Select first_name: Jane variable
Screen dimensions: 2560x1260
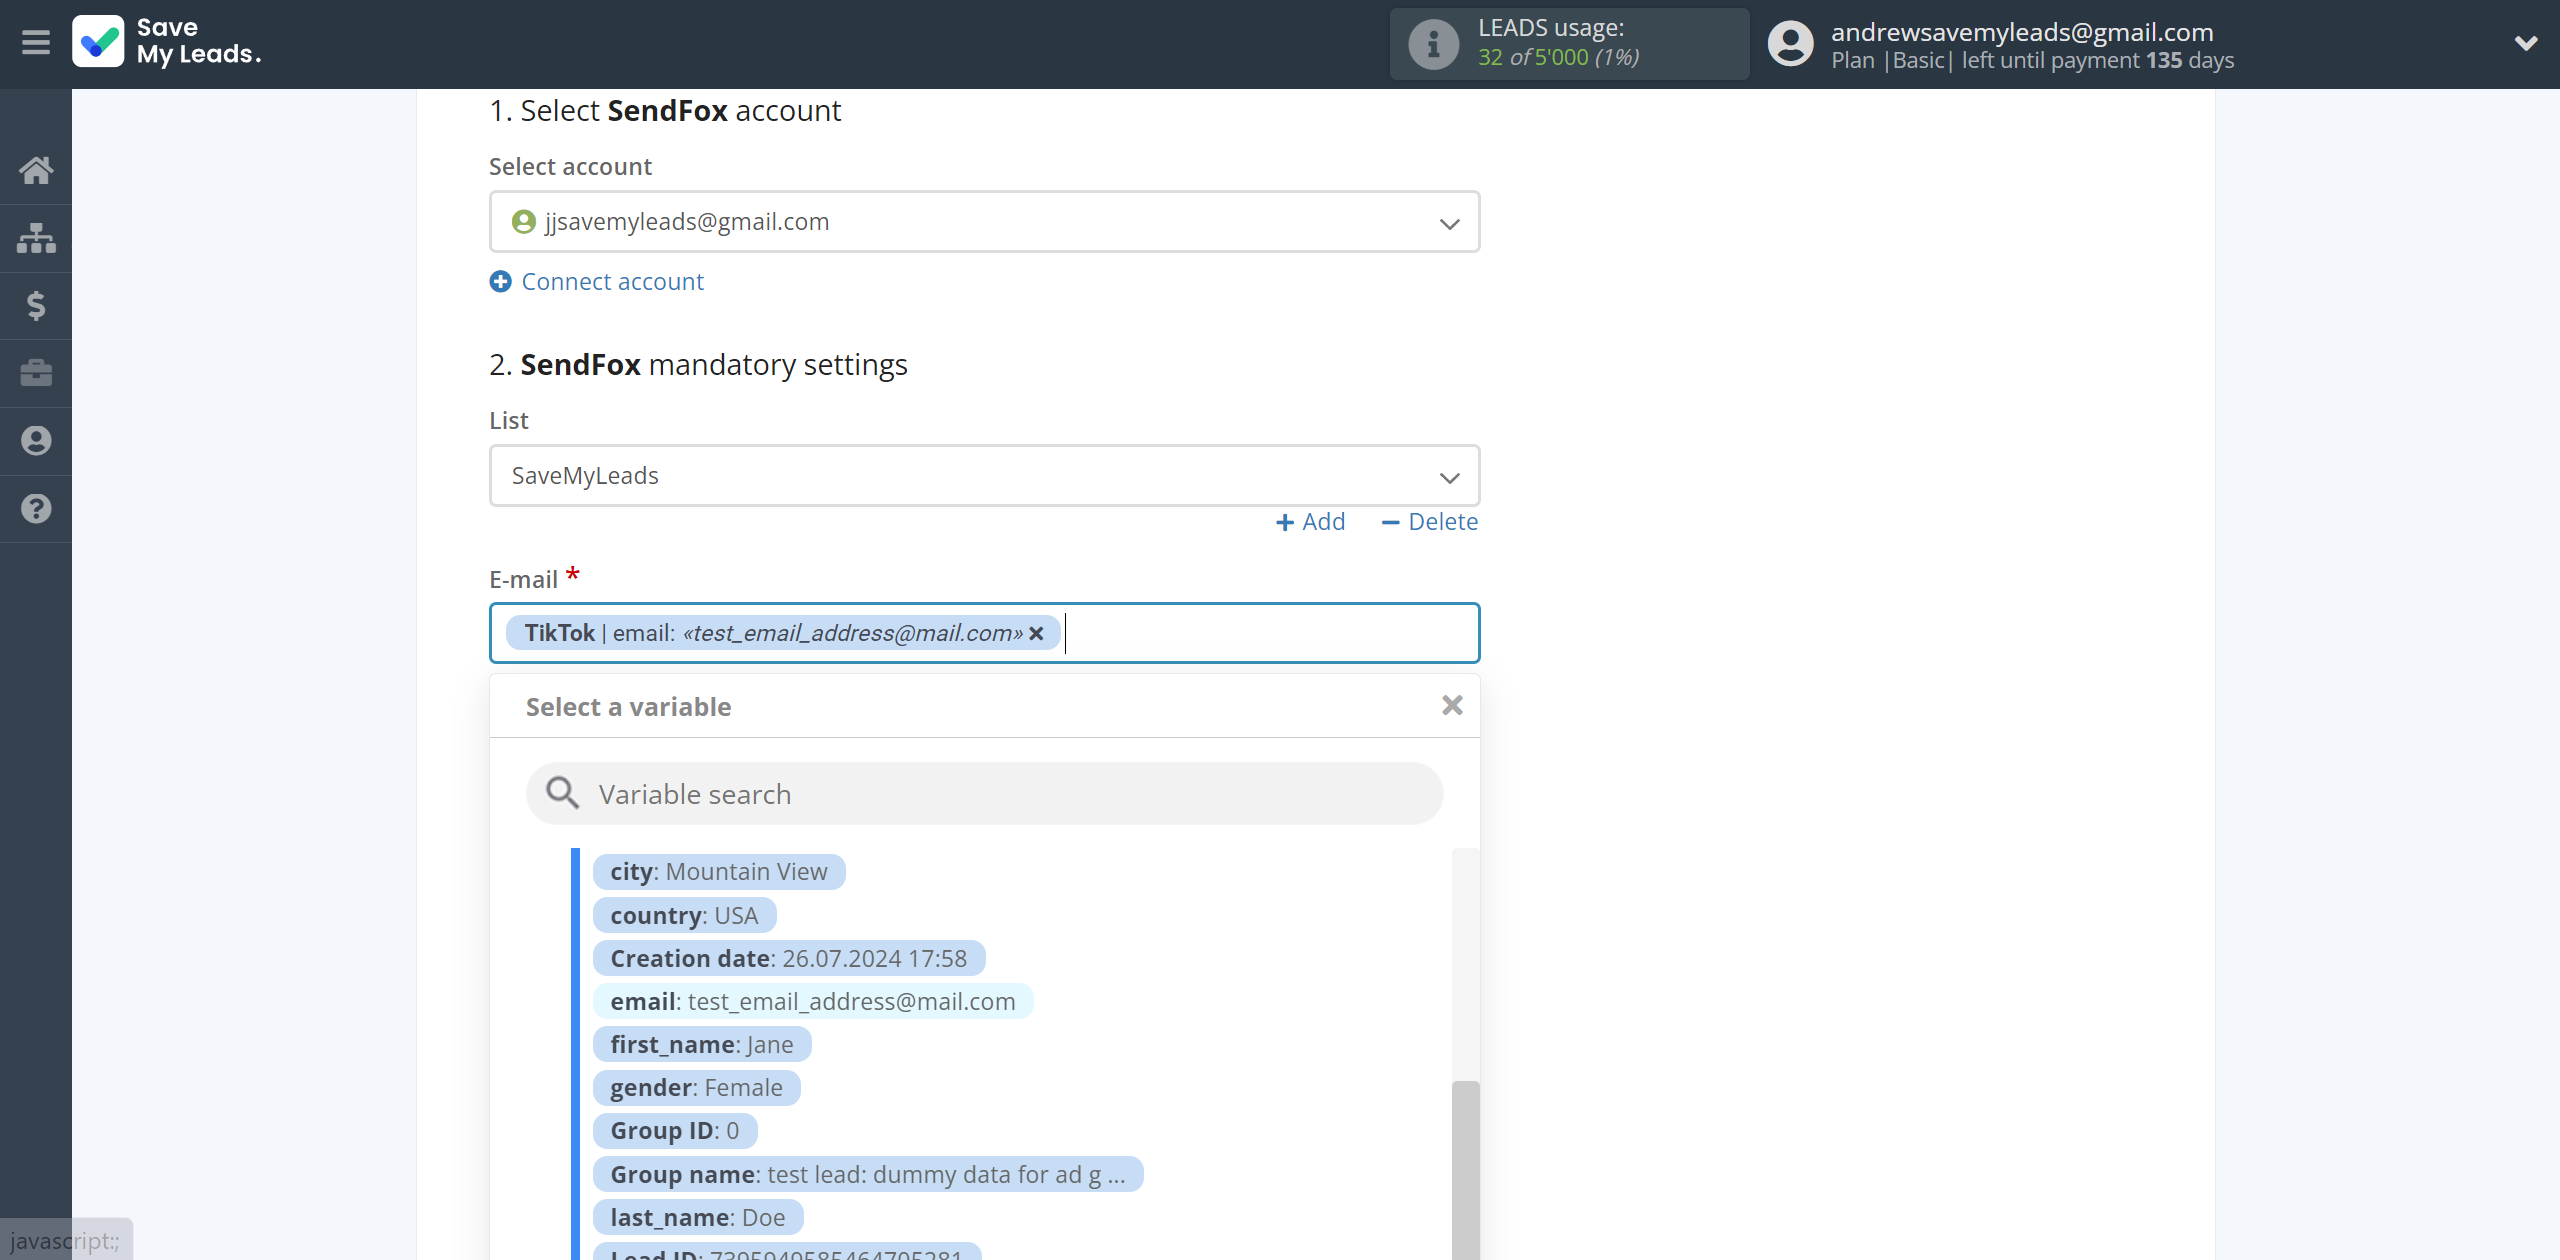(702, 1045)
